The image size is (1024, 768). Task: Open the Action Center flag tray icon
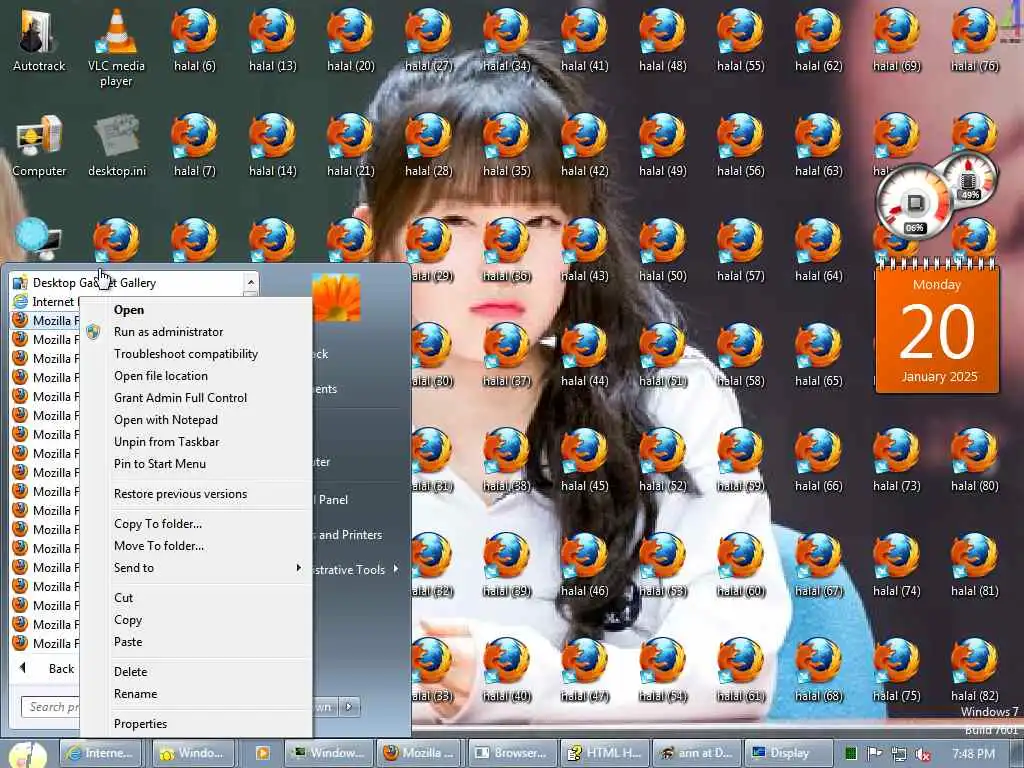click(x=874, y=754)
